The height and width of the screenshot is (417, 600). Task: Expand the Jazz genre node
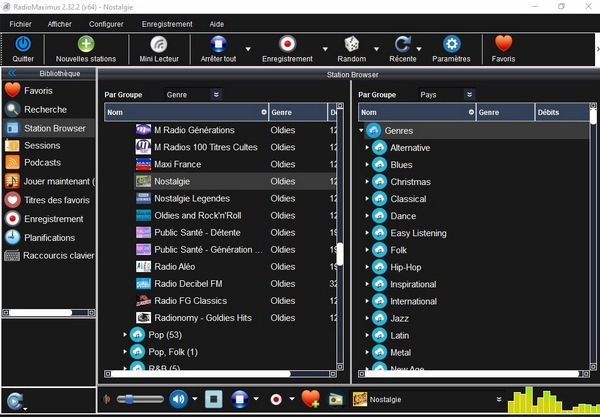(x=367, y=318)
